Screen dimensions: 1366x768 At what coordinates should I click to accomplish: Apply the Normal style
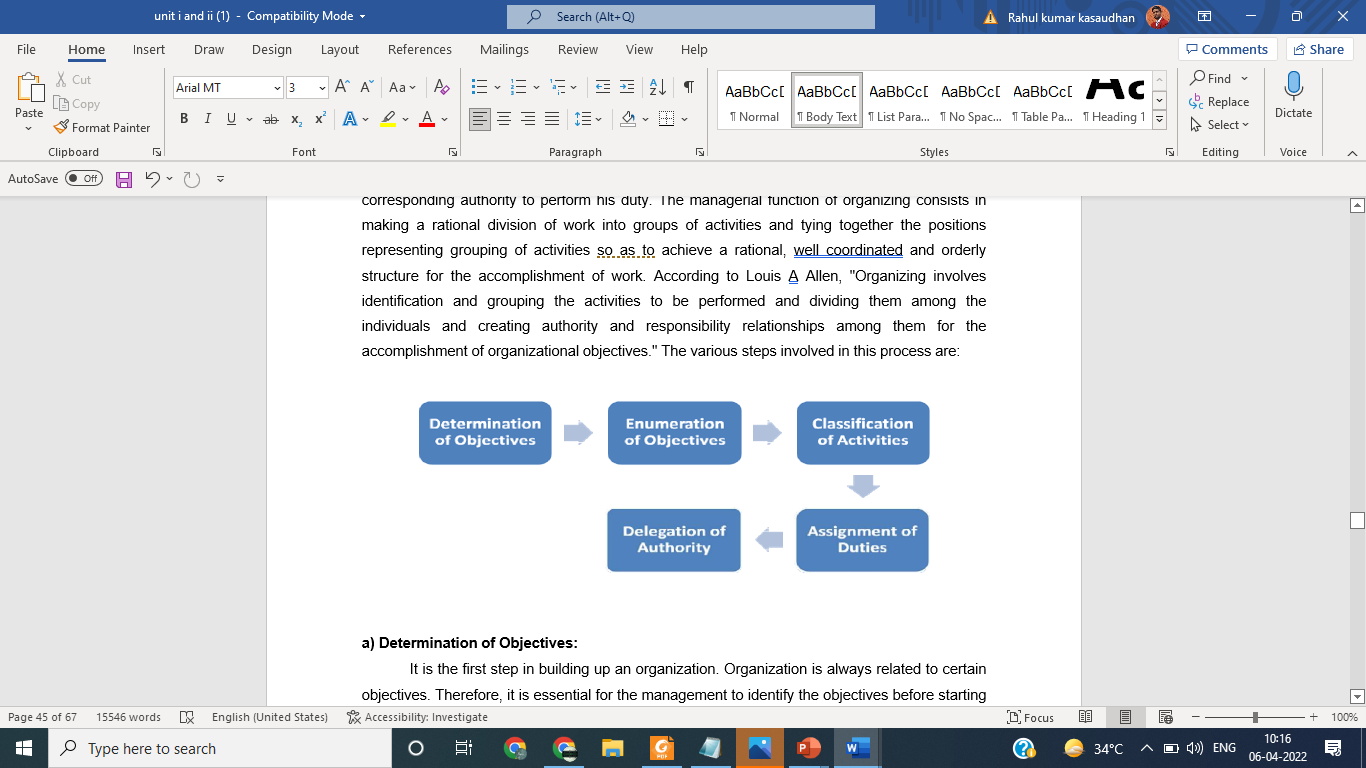(754, 101)
